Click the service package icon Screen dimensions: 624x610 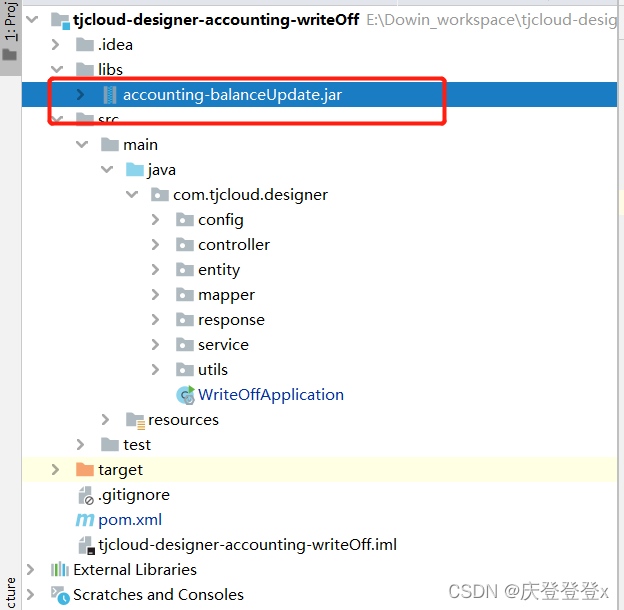tap(185, 345)
